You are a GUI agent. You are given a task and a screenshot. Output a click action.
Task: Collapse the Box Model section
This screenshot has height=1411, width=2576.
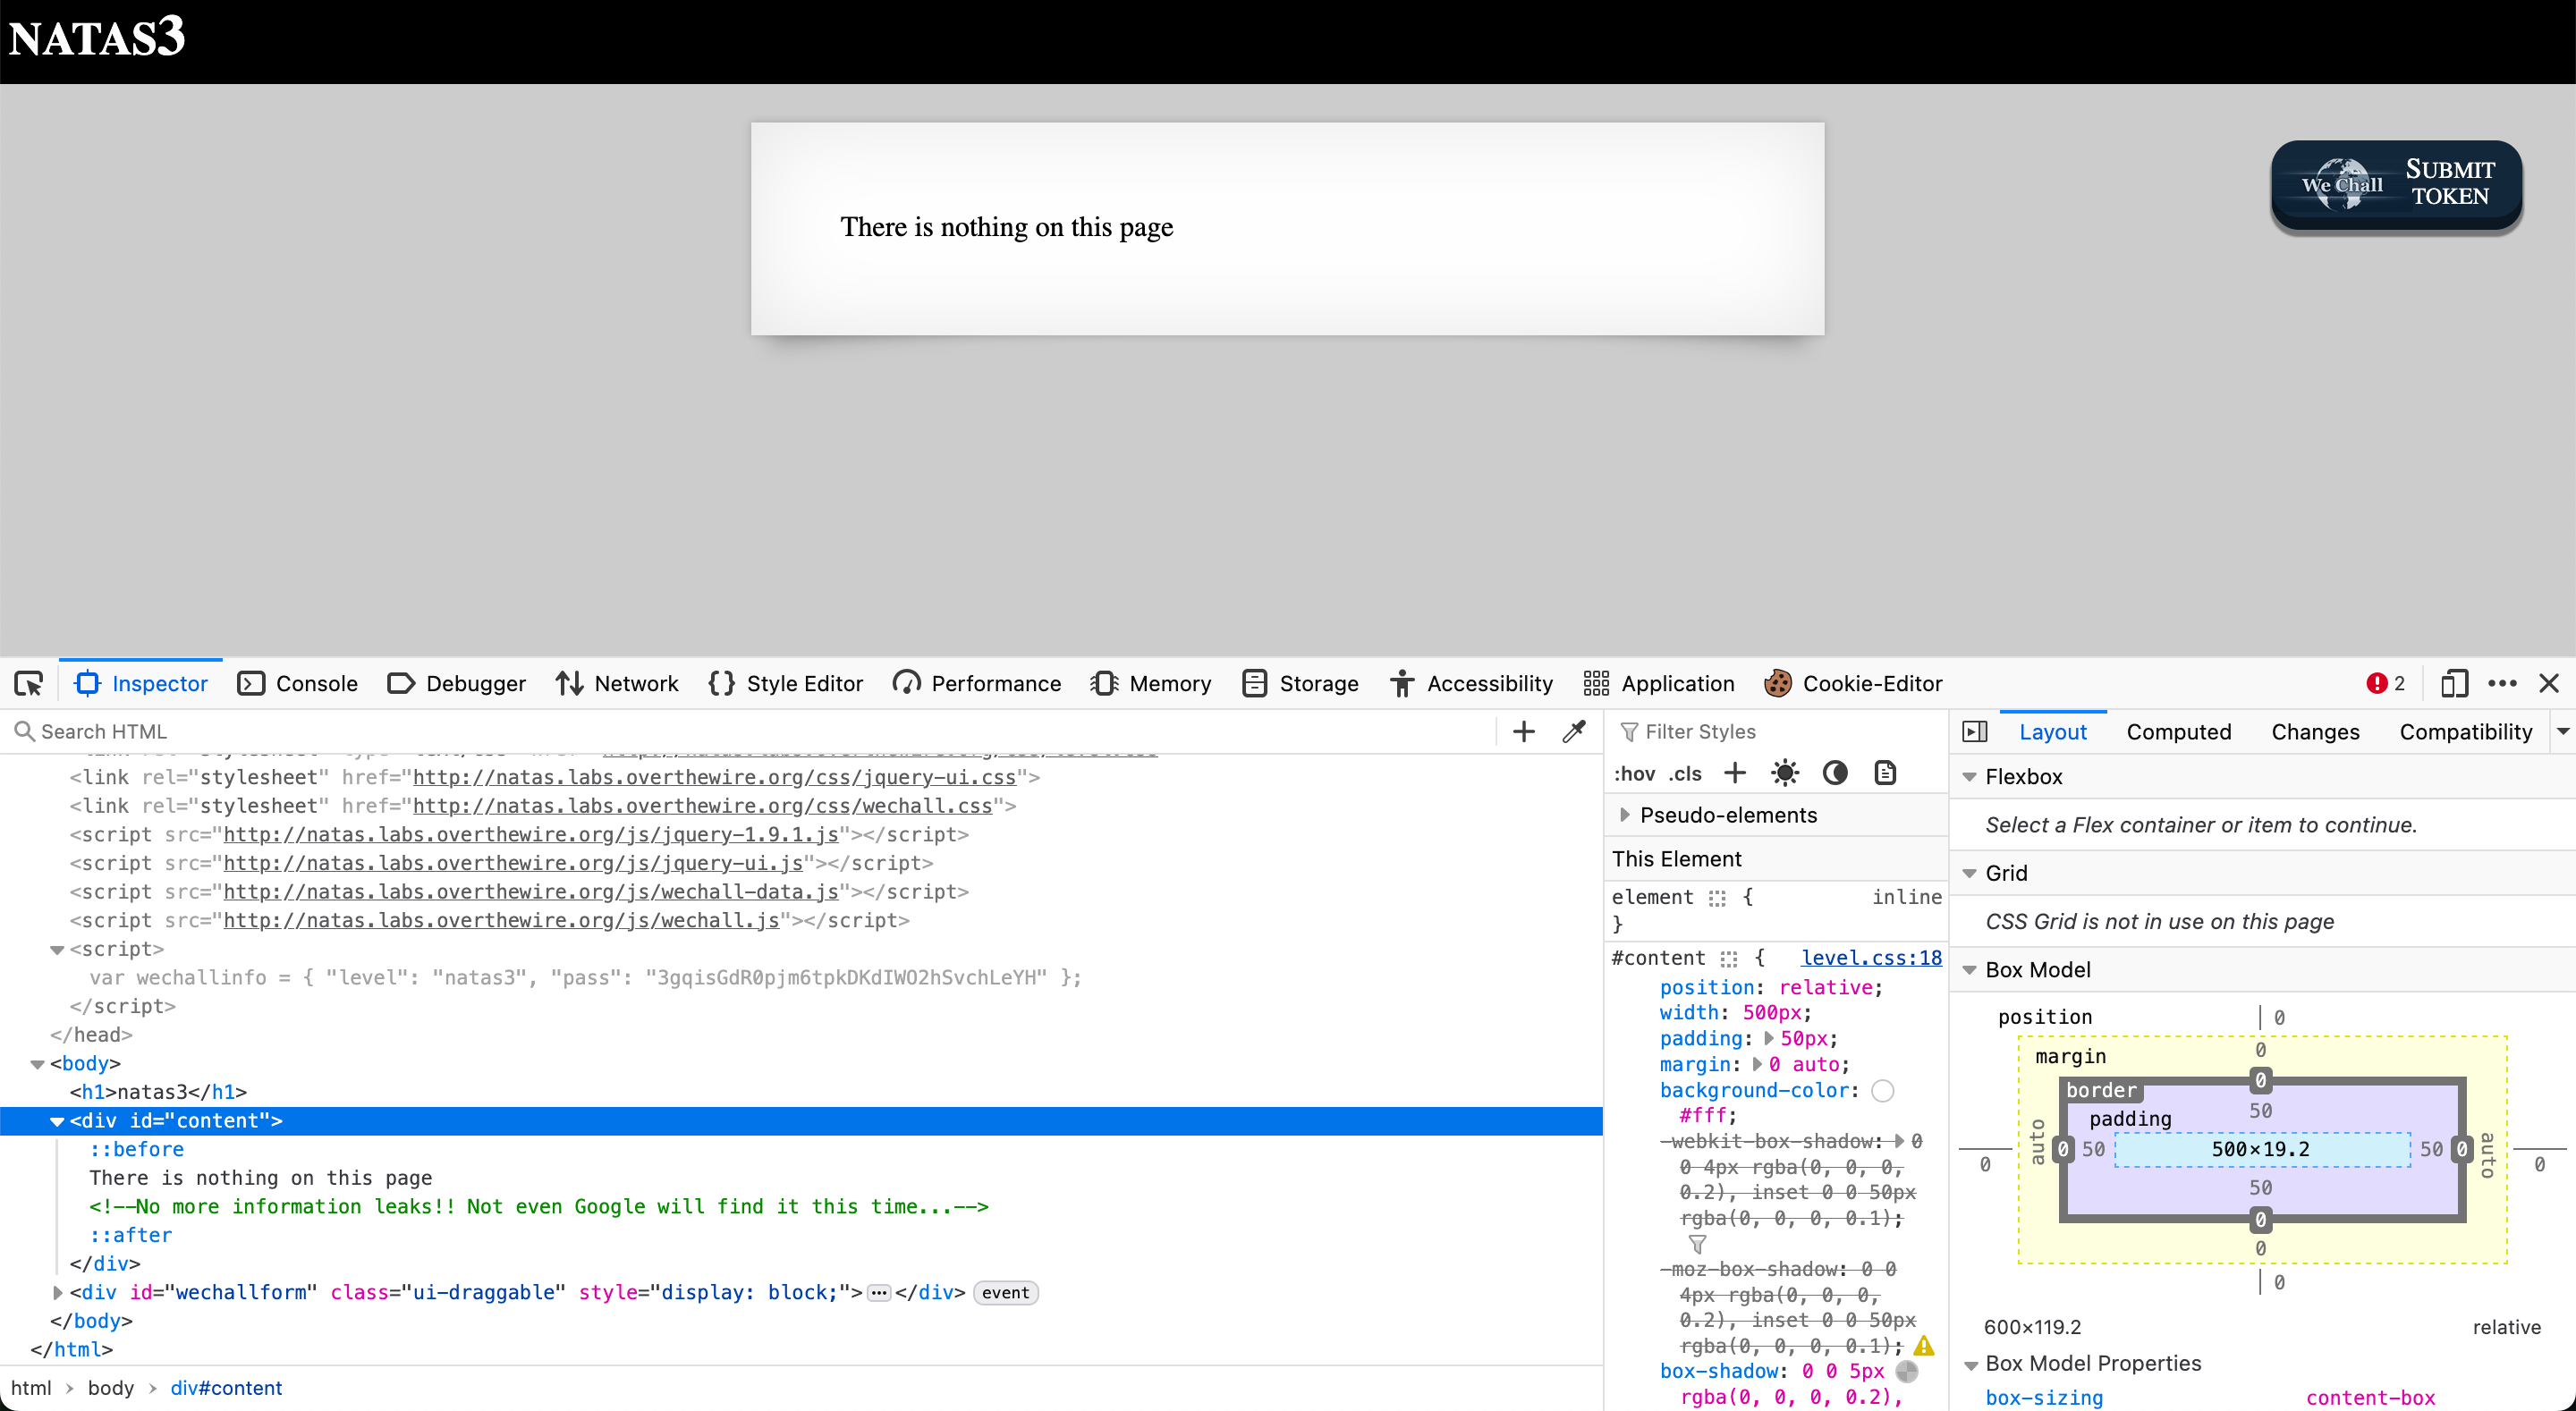tap(1970, 970)
